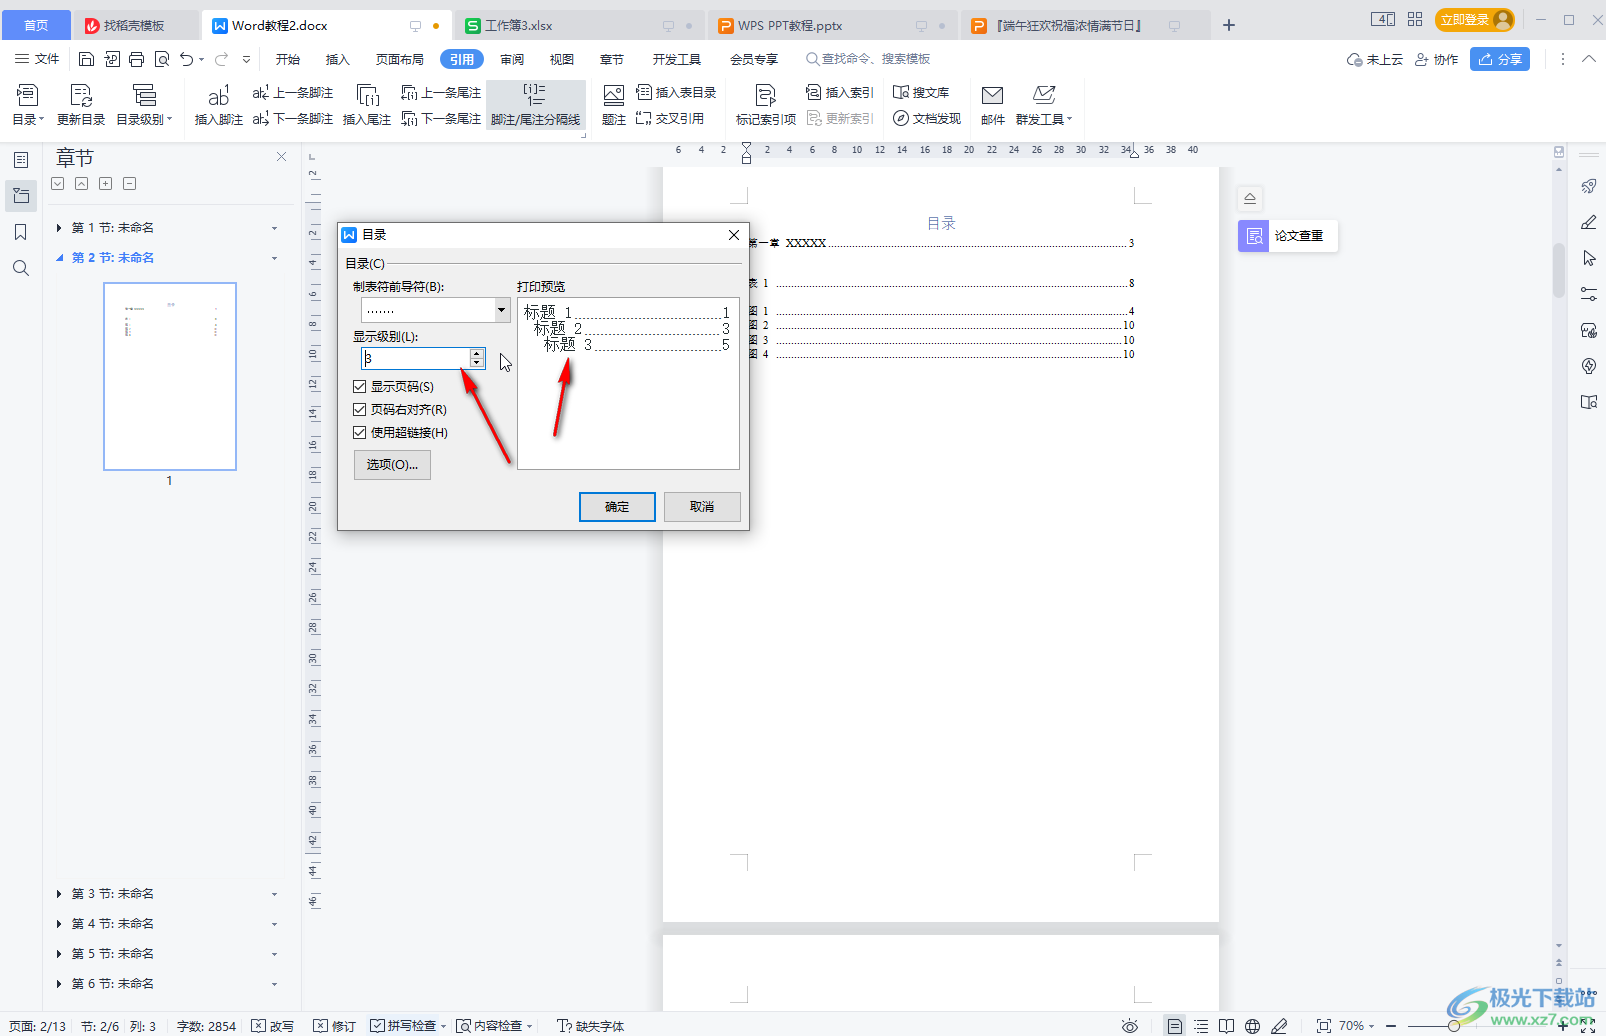Click the undo arrow icon
This screenshot has height=1036, width=1606.
click(x=187, y=60)
